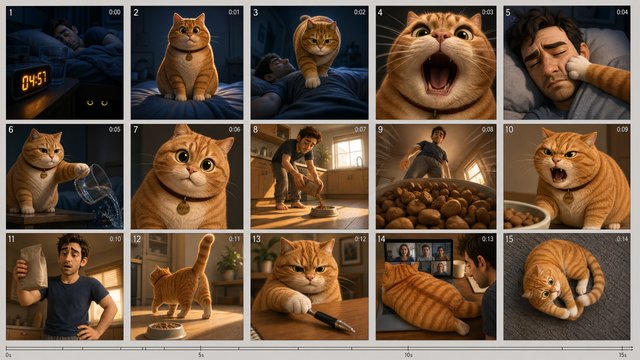Screen dimensions: 640x360
Task: Select frame 6 cat tipping water glass
Action: [x=64, y=177]
